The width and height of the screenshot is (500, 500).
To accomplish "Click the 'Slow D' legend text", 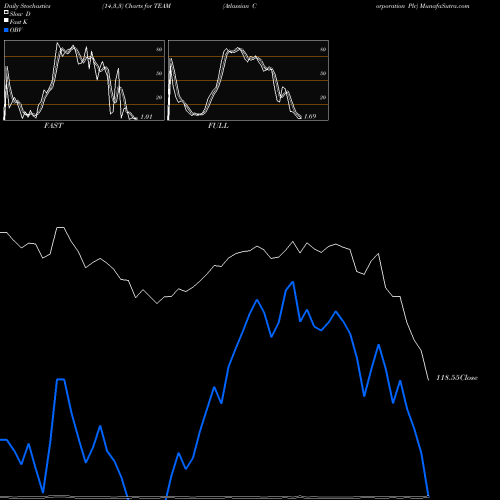I will [20, 14].
